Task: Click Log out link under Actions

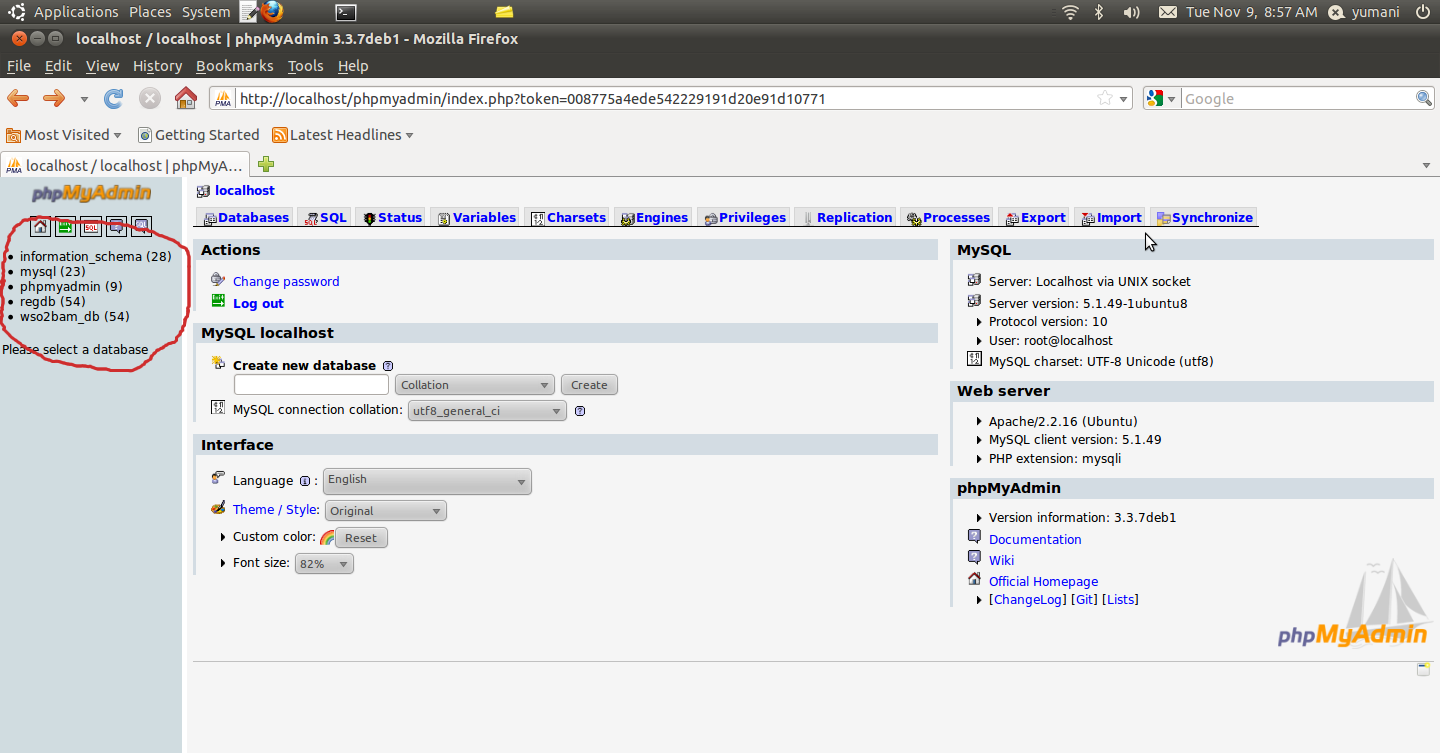Action: [258, 304]
